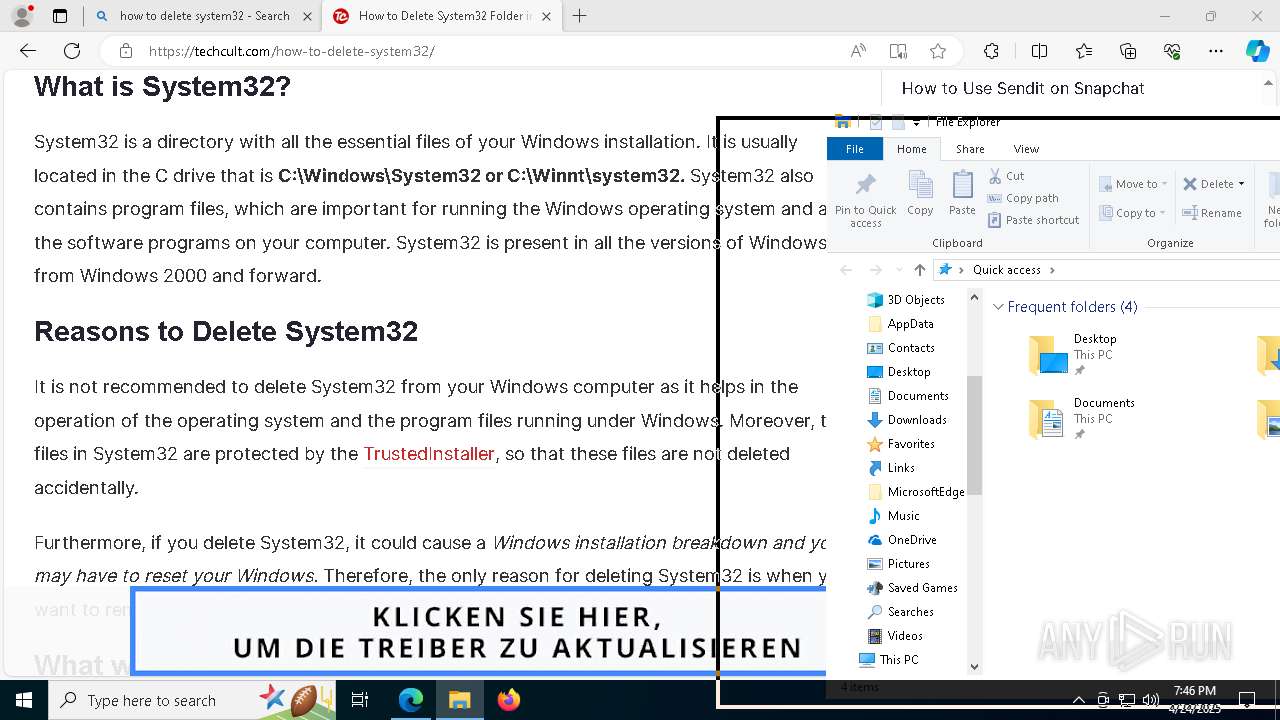The width and height of the screenshot is (1280, 720).
Task: Open Edge Settings and more menu
Action: coord(1216,51)
